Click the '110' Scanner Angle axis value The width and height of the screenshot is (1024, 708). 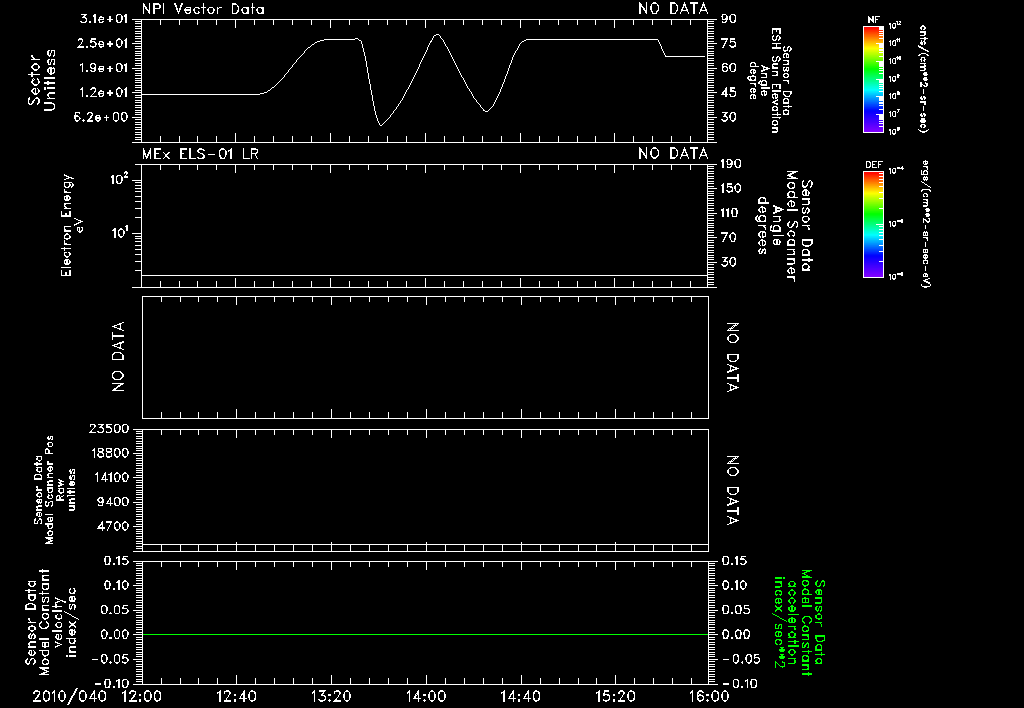pyautogui.click(x=731, y=213)
